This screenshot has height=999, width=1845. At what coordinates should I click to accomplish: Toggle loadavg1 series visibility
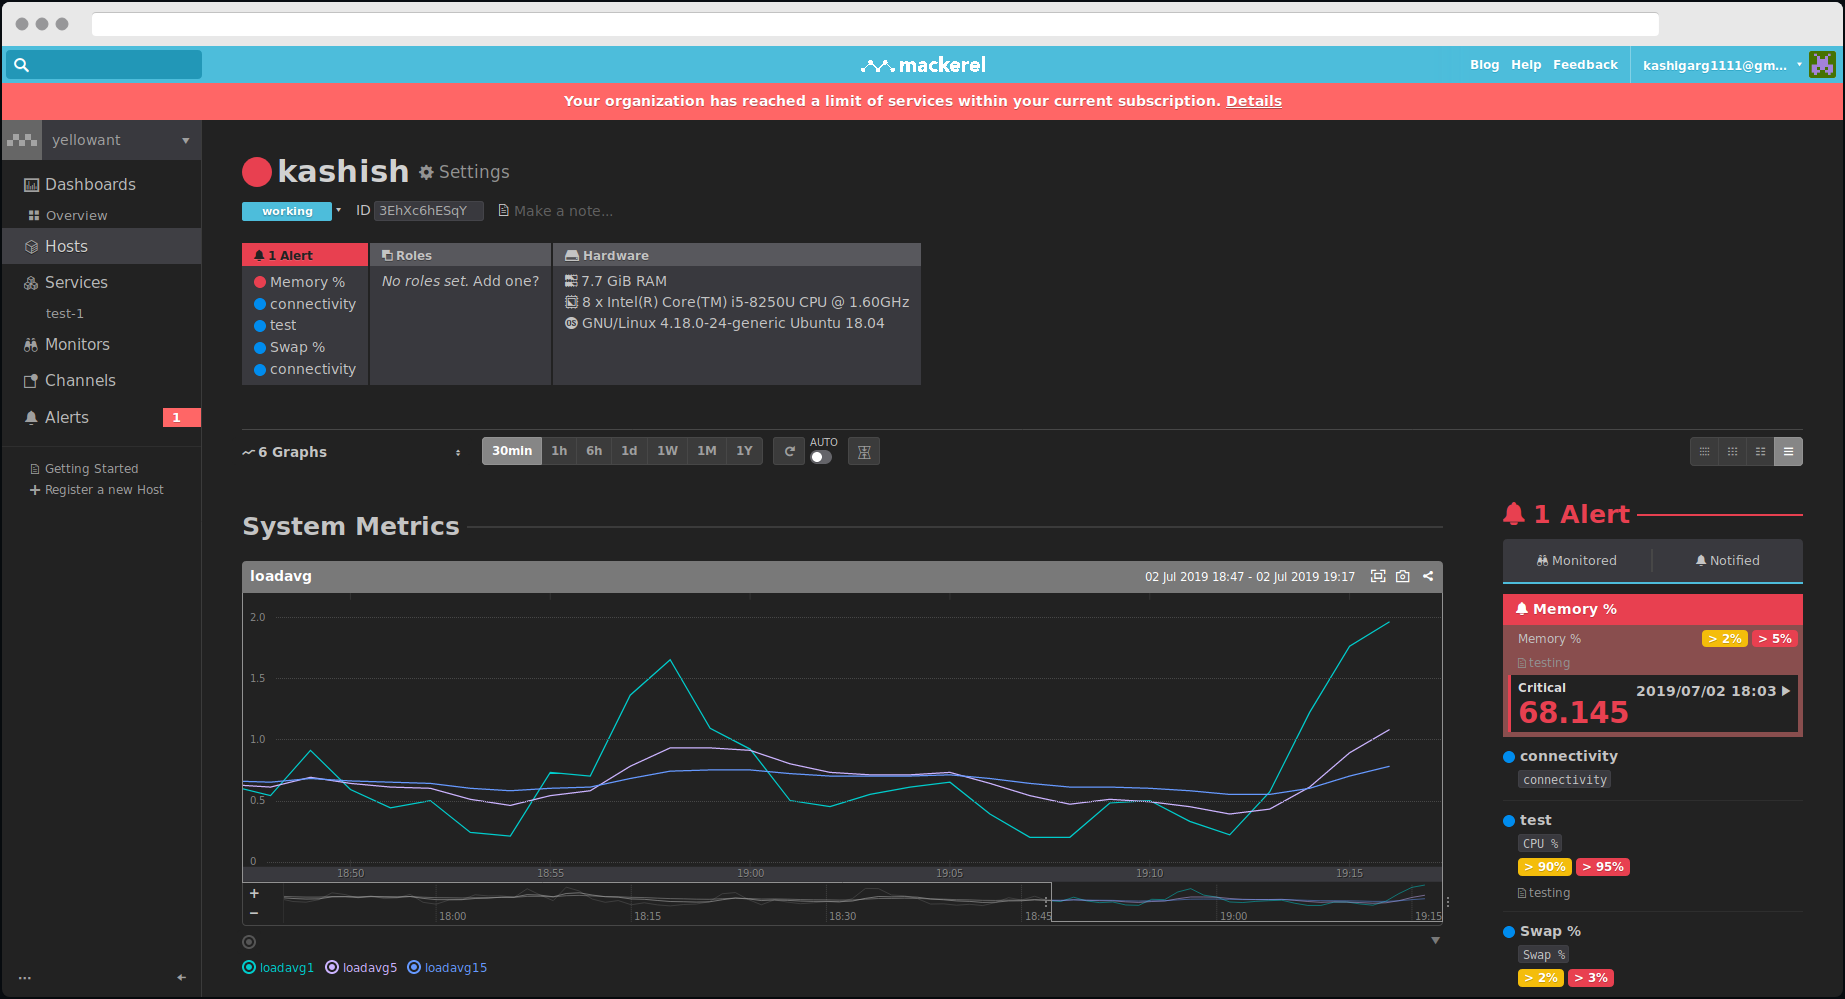pos(278,968)
